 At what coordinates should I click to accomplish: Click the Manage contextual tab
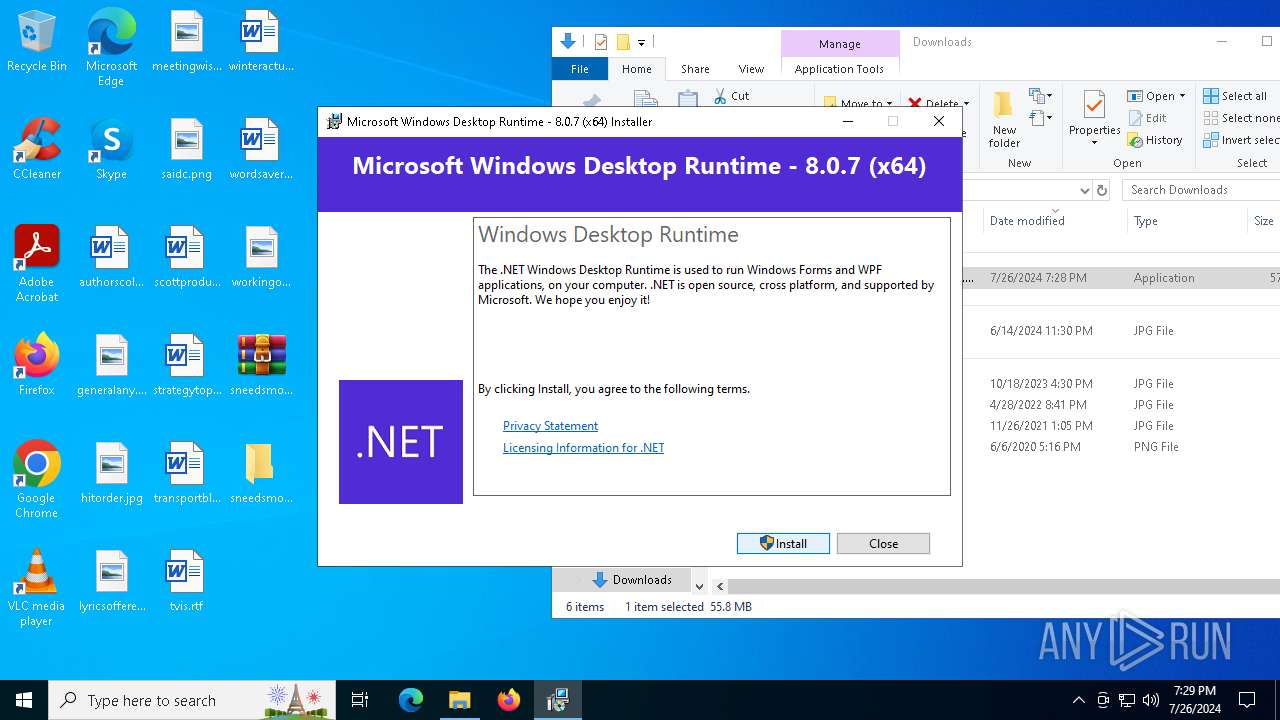(839, 44)
